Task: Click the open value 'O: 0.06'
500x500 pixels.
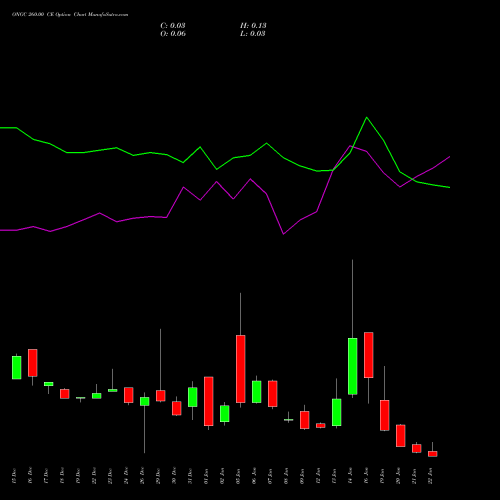Action: click(x=173, y=34)
